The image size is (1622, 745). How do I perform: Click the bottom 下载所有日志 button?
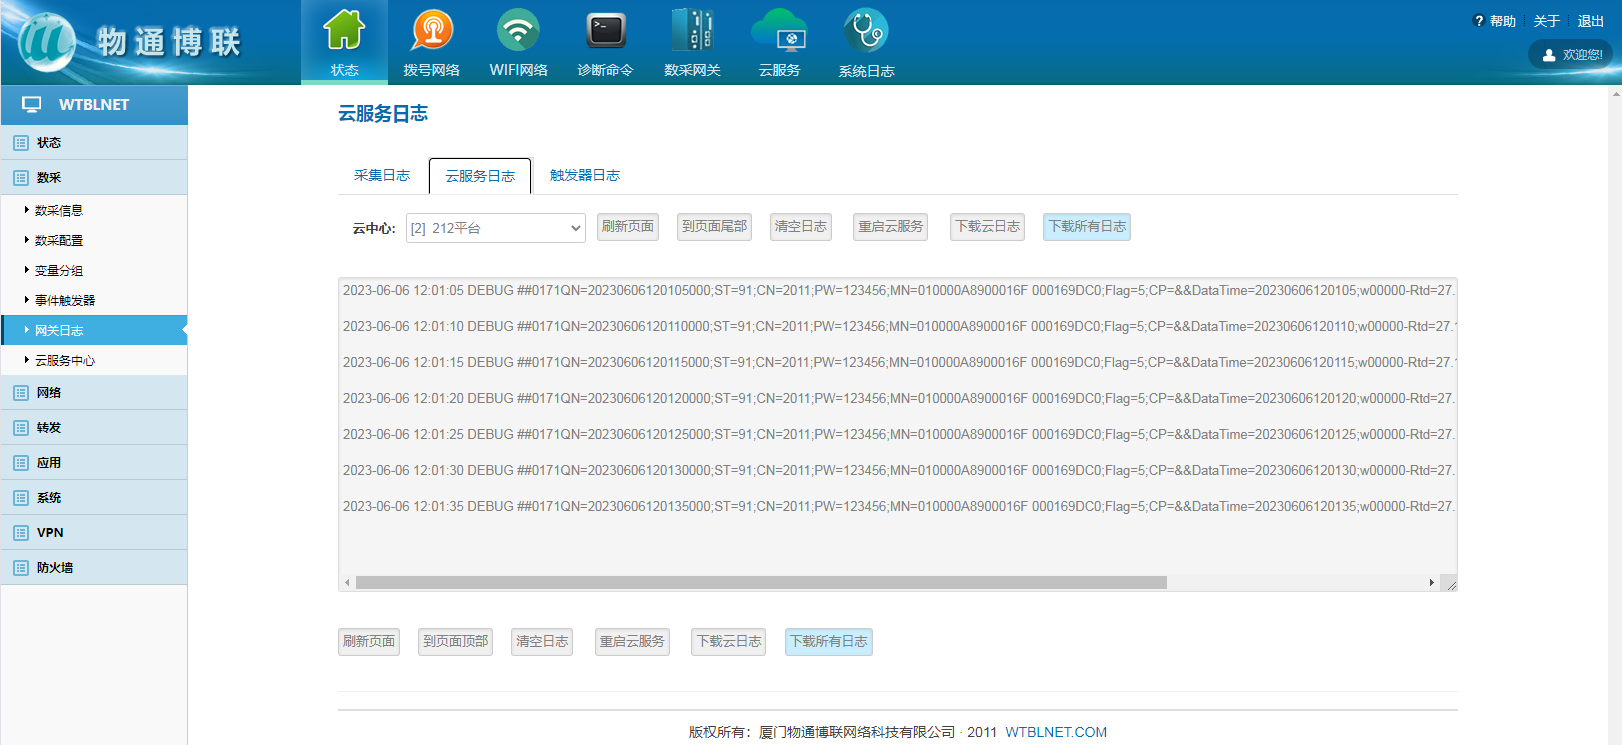[829, 642]
